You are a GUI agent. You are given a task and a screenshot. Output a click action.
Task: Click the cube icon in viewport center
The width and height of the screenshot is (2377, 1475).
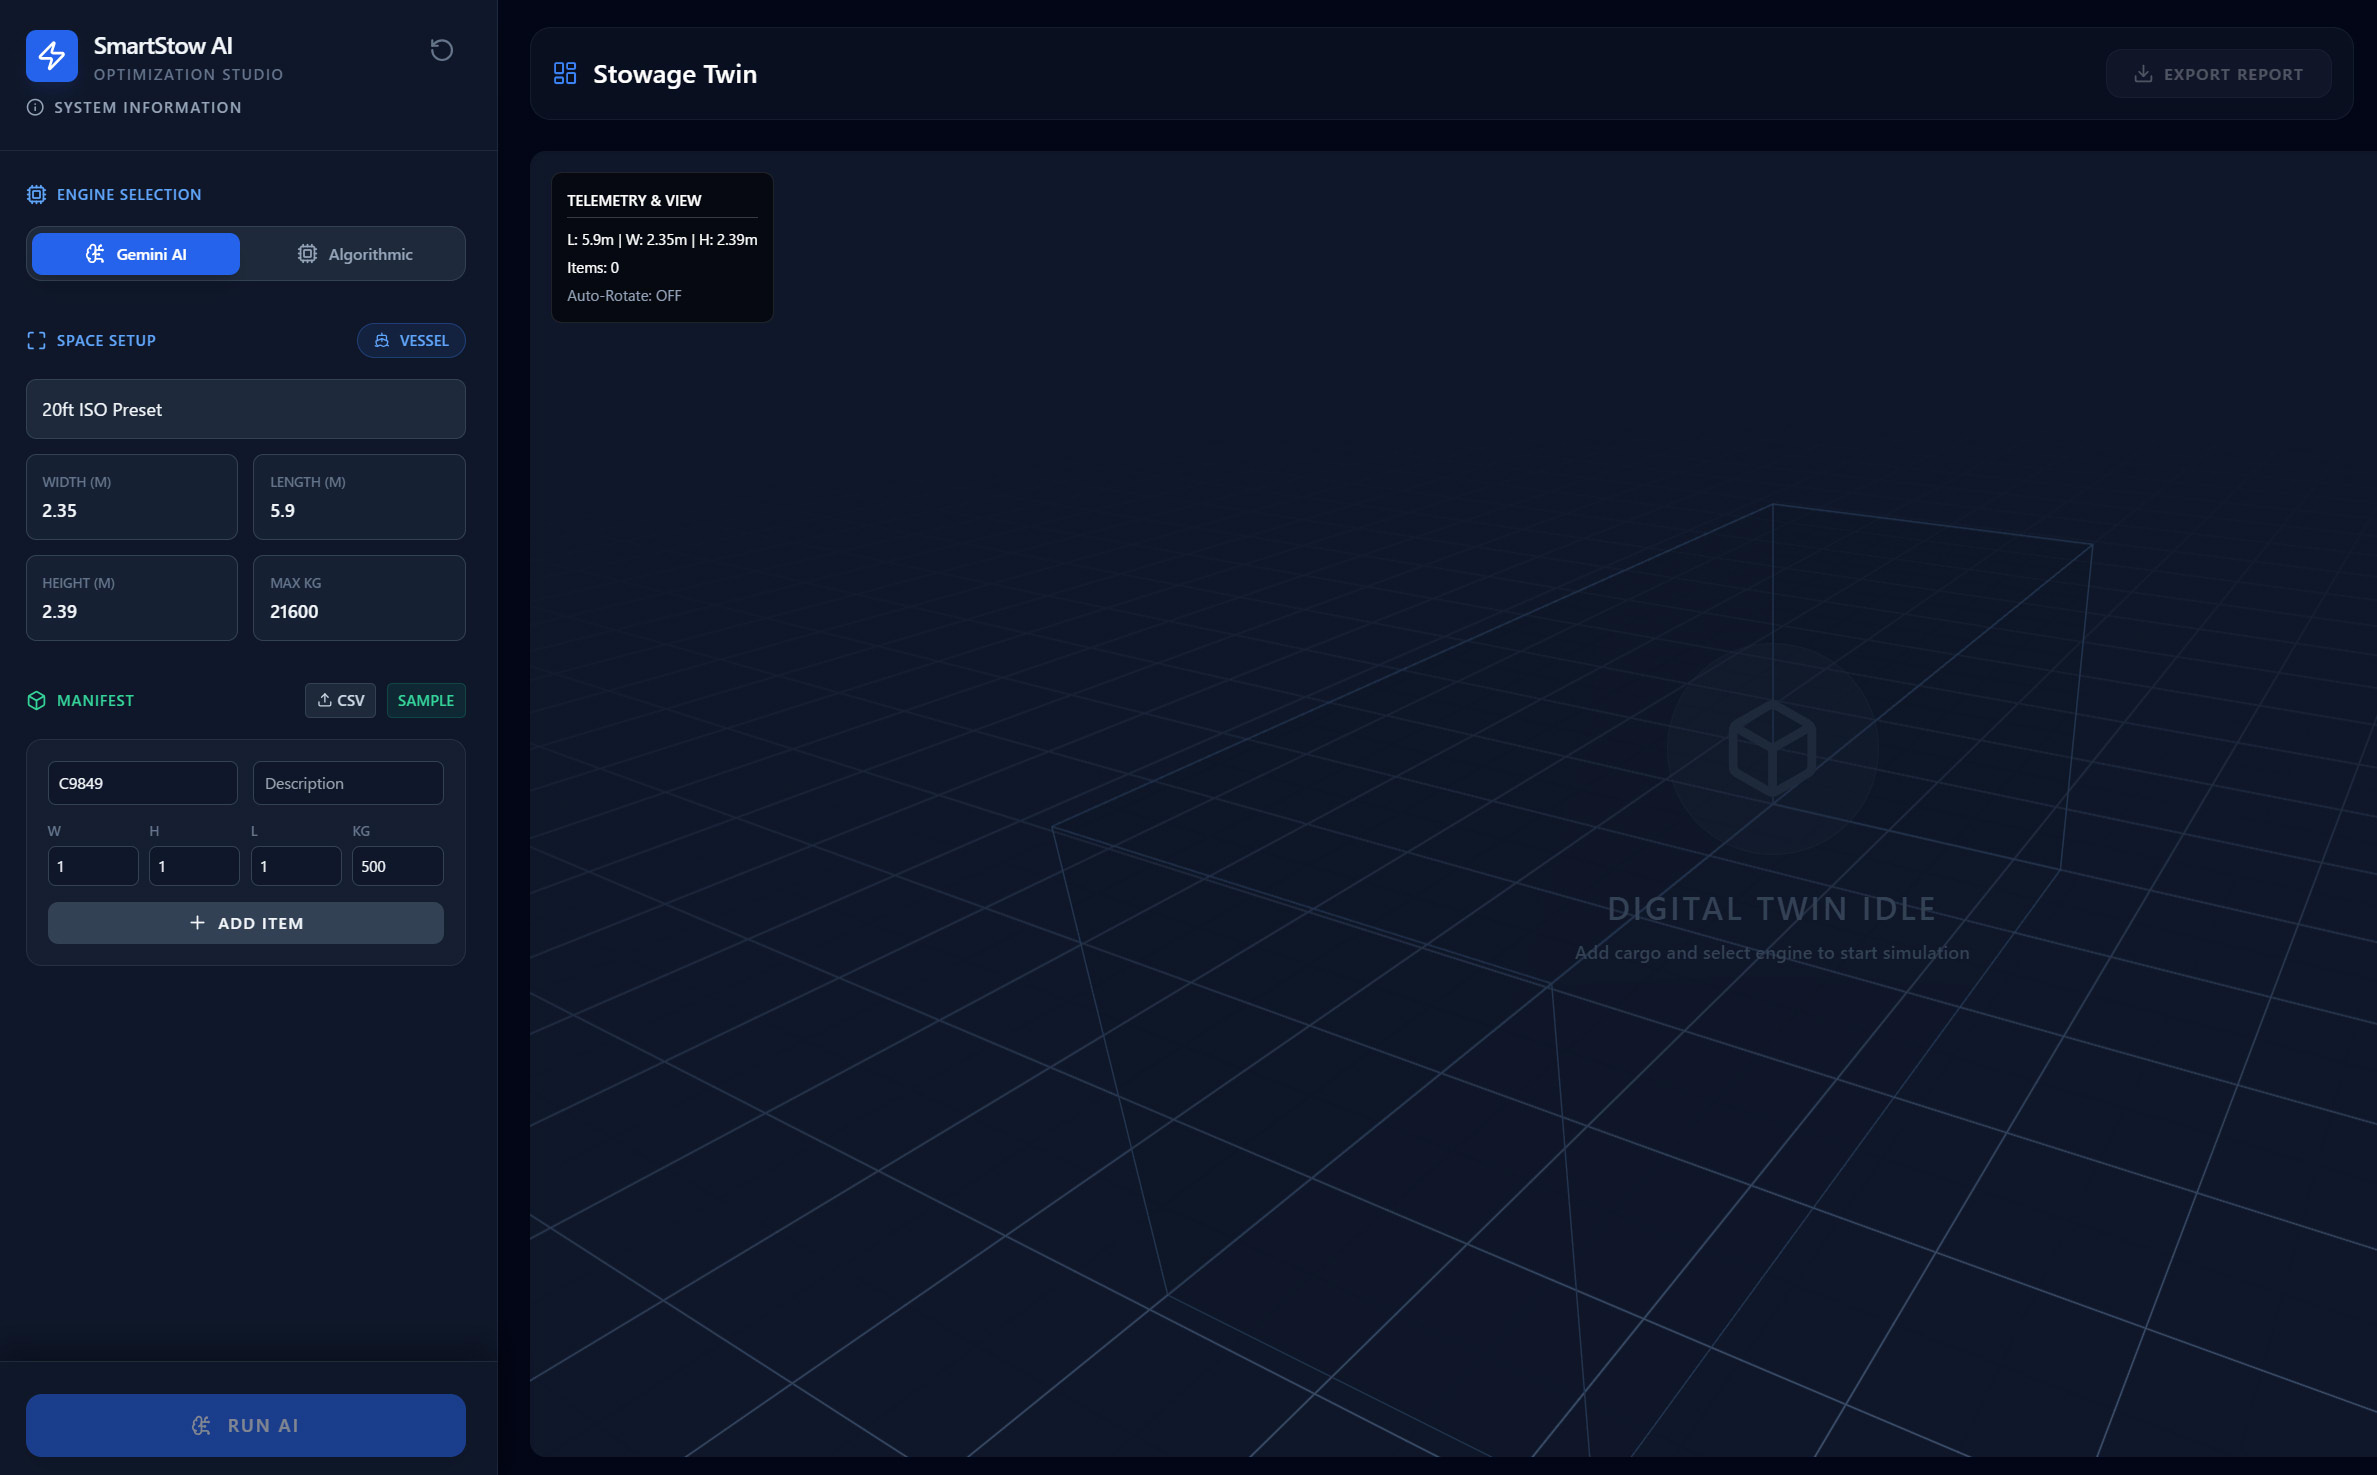1772,749
